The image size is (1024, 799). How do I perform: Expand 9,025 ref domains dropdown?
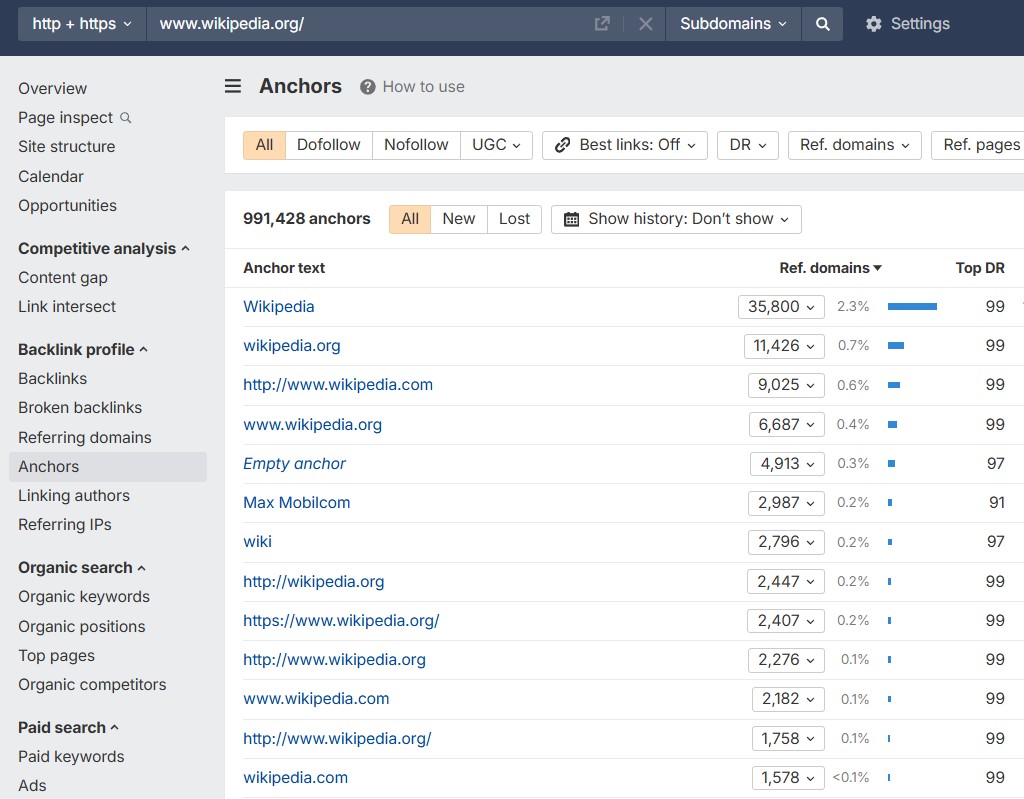786,385
